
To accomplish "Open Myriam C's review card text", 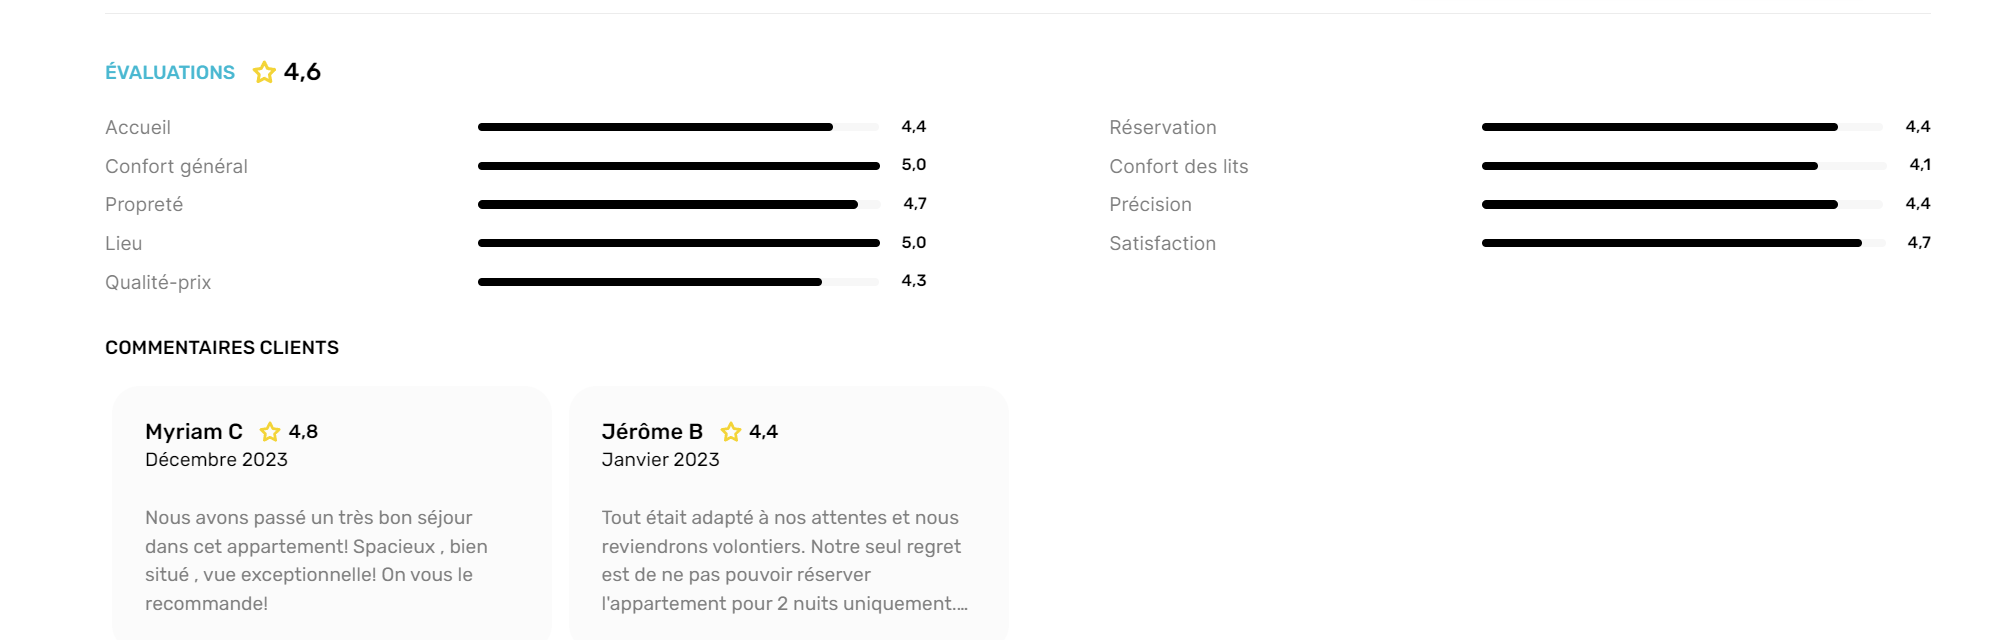I will [x=316, y=560].
